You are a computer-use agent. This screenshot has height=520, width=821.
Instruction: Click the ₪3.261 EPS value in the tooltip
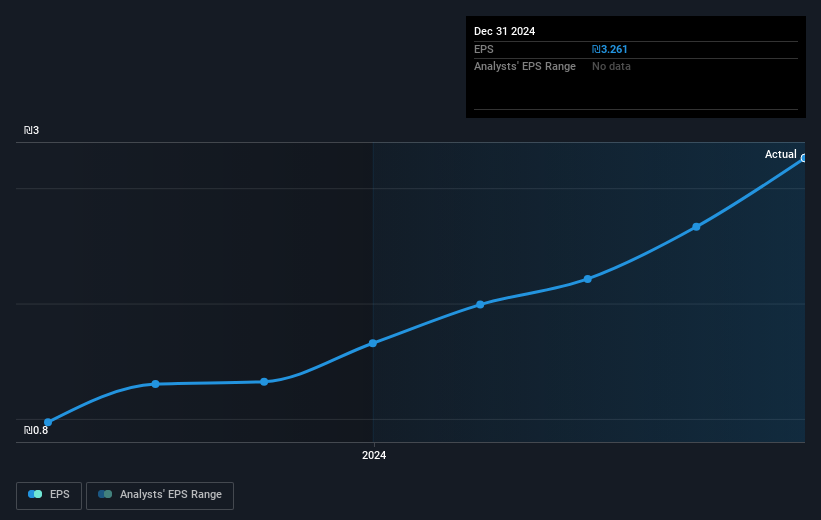click(x=609, y=49)
